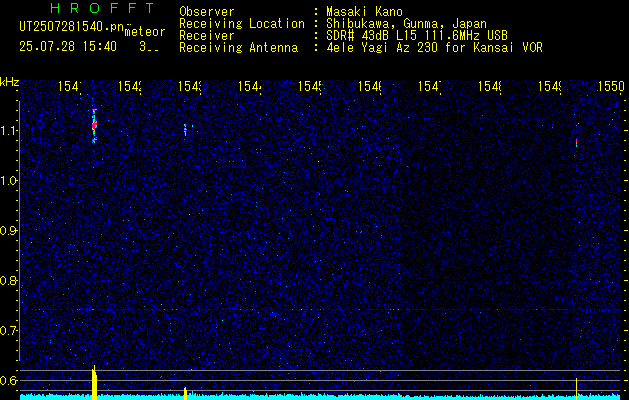Click the green HROFFT title
Screen dimensions: 629x400
[103, 8]
